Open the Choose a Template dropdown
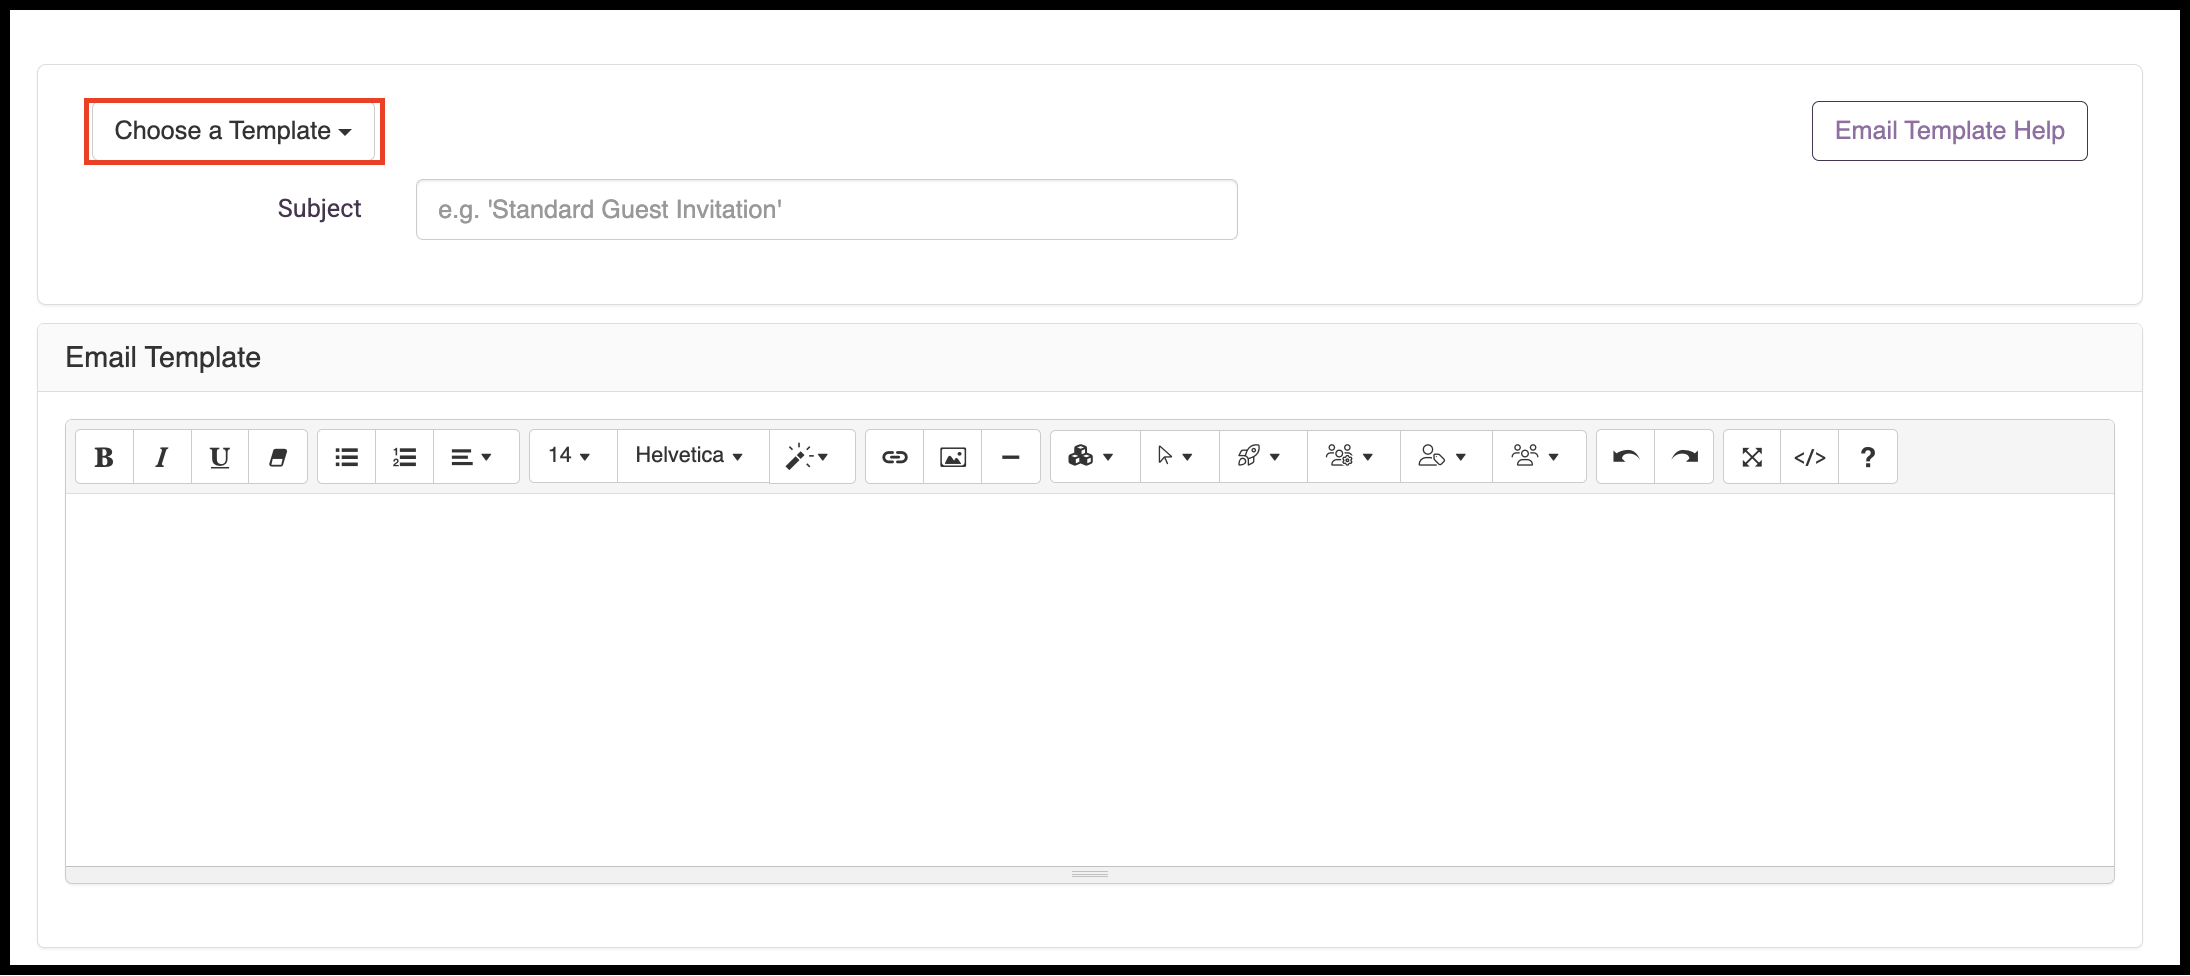This screenshot has height=976, width=2190. (x=233, y=131)
